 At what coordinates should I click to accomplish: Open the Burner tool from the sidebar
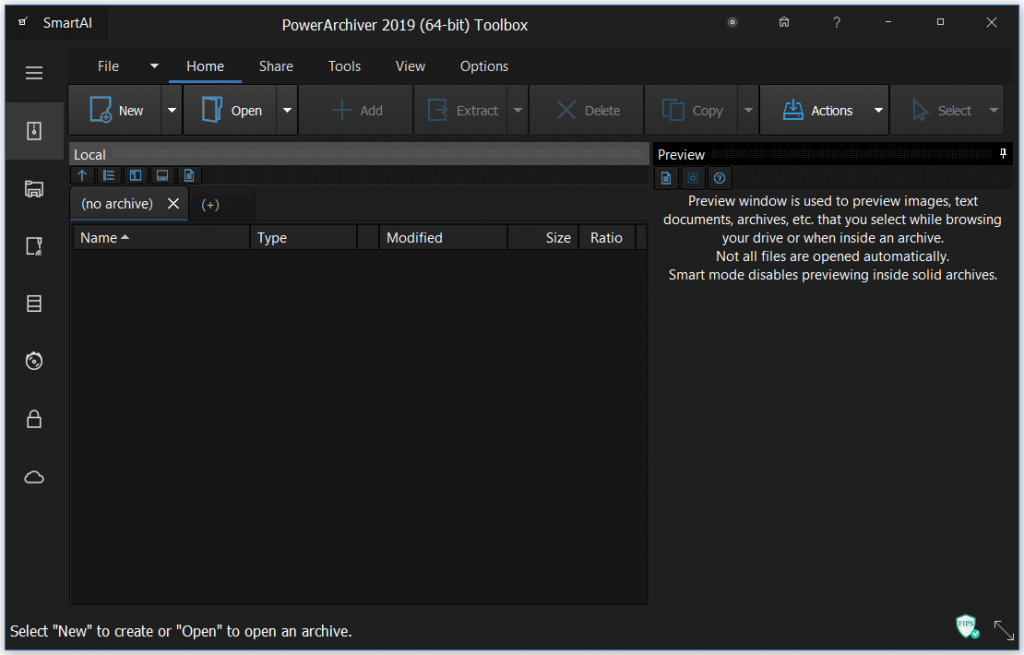(x=33, y=361)
